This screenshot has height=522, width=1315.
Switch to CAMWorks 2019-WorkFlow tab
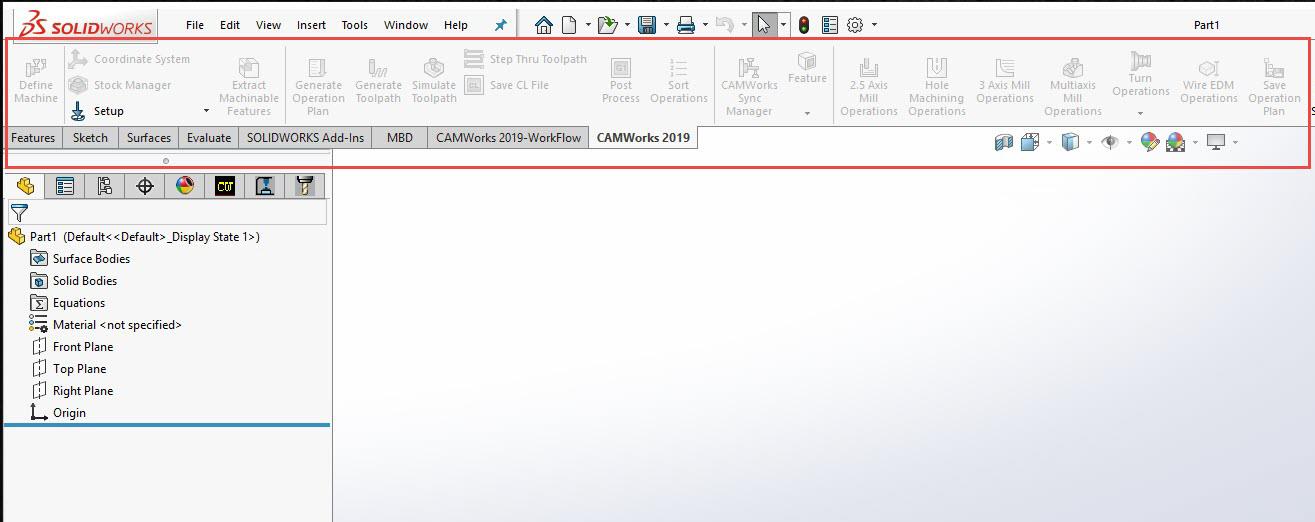click(x=508, y=138)
